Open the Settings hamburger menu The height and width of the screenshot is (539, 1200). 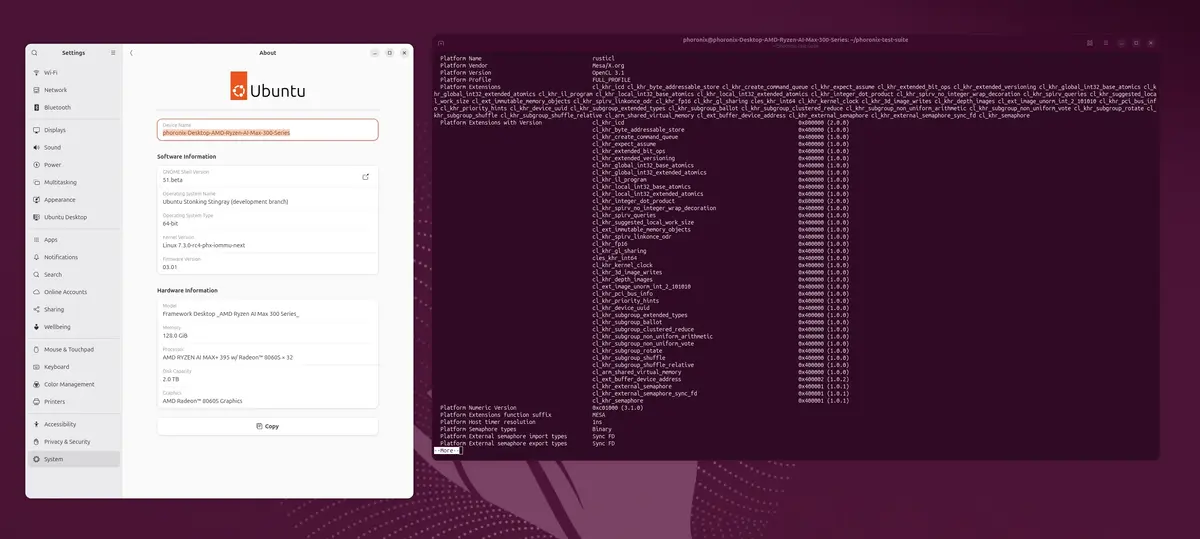pos(113,52)
